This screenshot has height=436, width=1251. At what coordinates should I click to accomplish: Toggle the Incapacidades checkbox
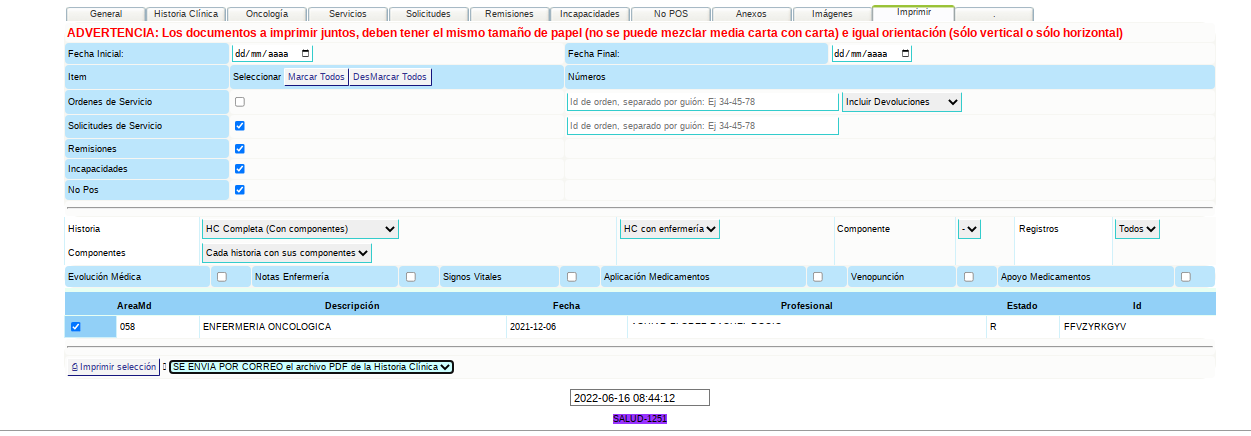point(240,169)
